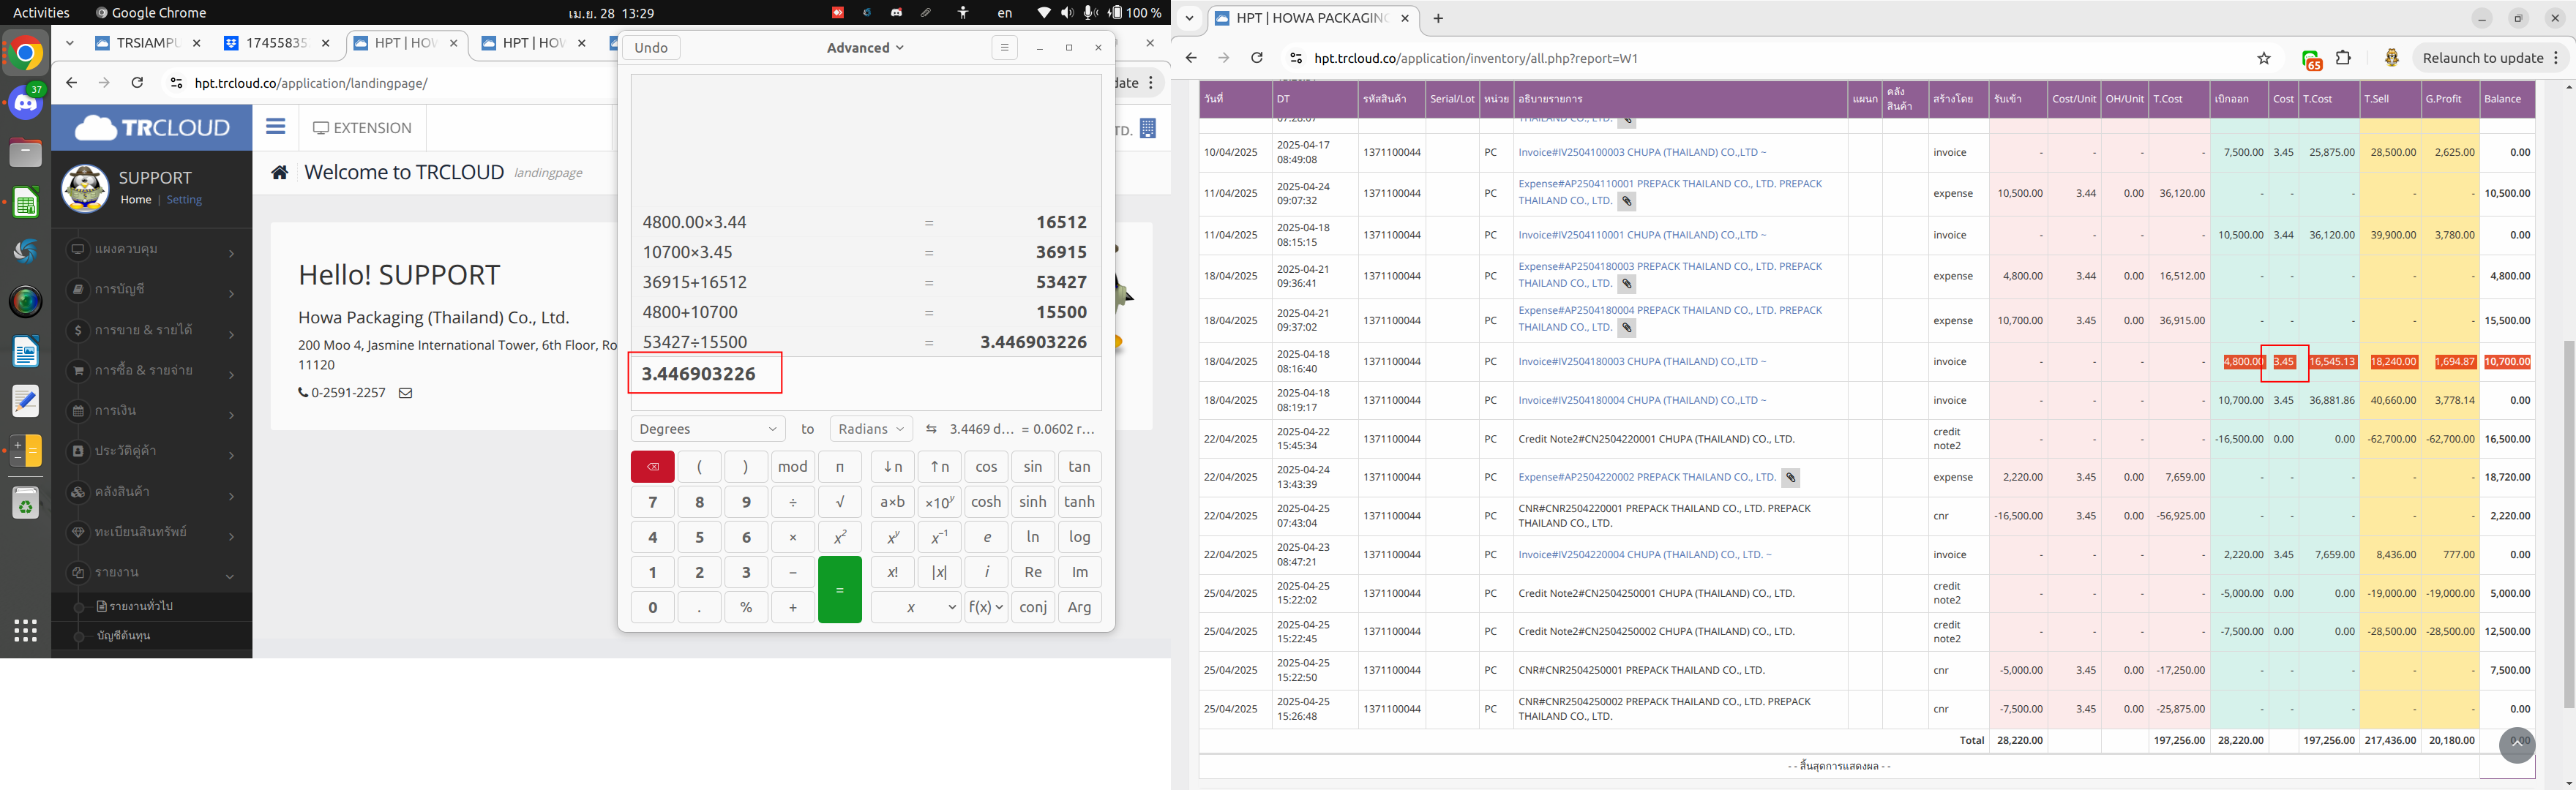
Task: Open Invoice#IV2504180003 CHUPA link
Action: [1642, 362]
